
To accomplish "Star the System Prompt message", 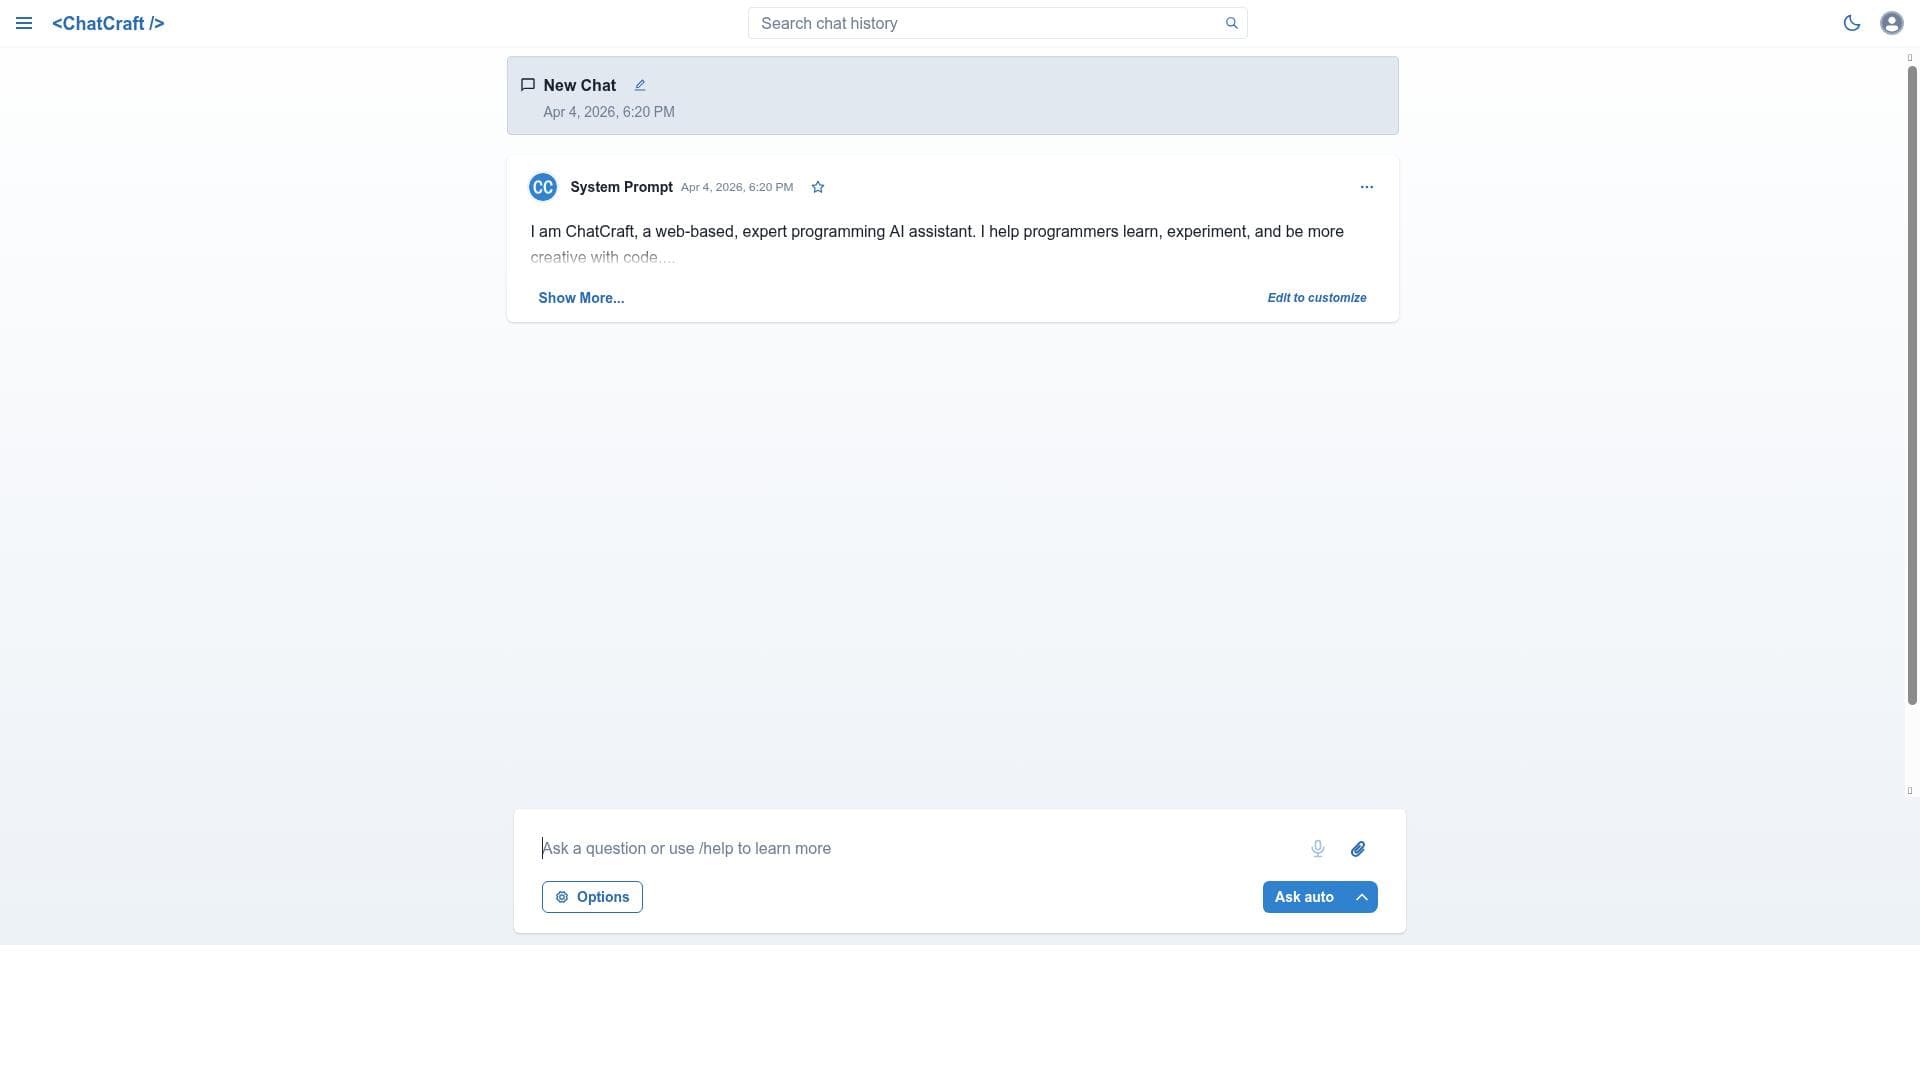I will tap(818, 187).
